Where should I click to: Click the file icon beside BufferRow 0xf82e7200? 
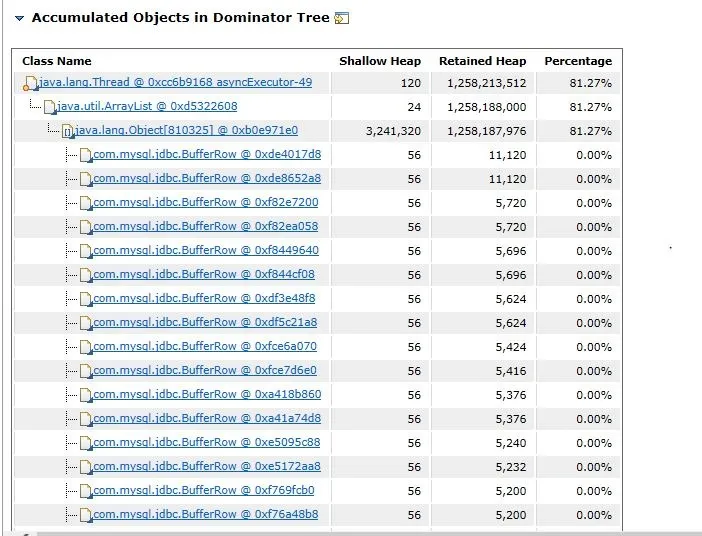pyautogui.click(x=85, y=203)
